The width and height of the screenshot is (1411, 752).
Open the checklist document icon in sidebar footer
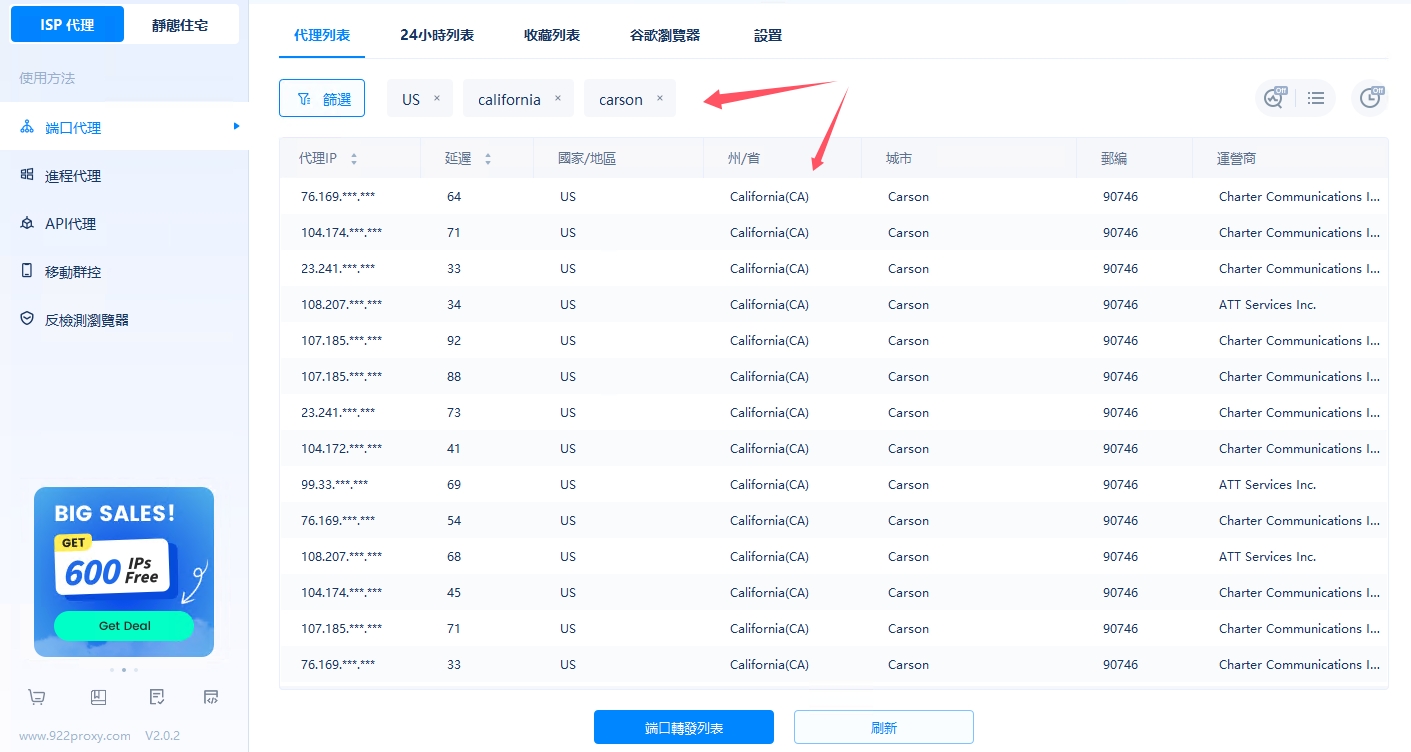[x=157, y=697]
